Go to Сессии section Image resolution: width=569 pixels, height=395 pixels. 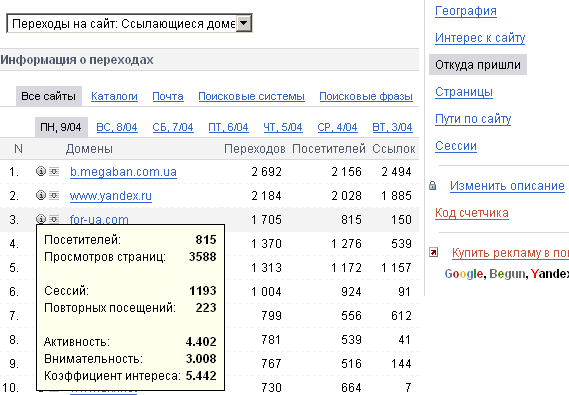456,146
